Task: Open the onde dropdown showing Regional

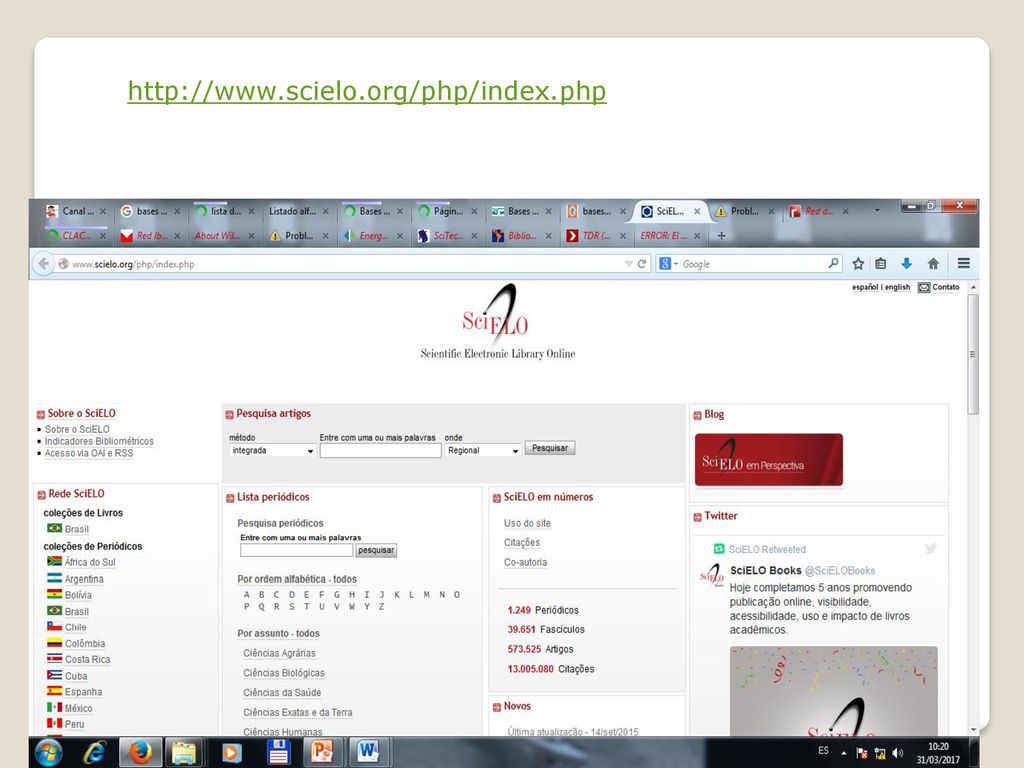Action: tap(483, 451)
